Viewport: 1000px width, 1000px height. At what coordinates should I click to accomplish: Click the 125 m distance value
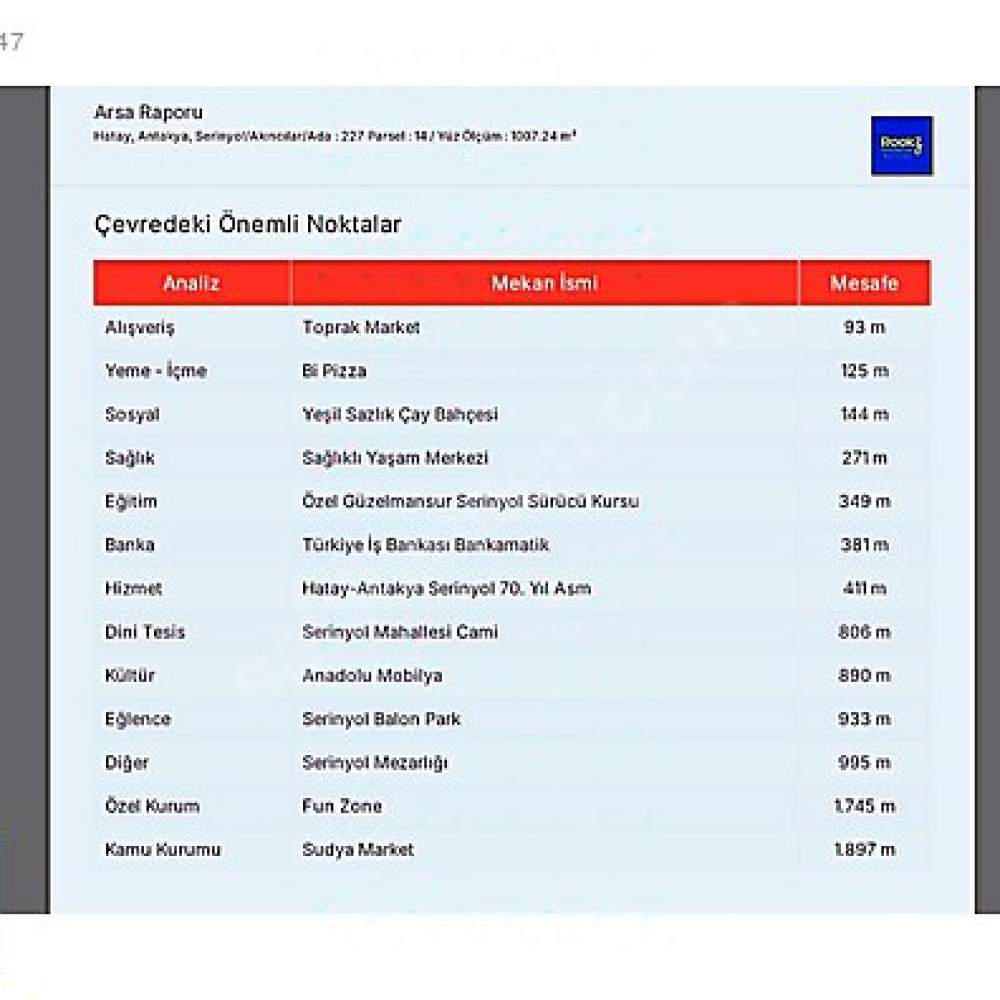[865, 371]
